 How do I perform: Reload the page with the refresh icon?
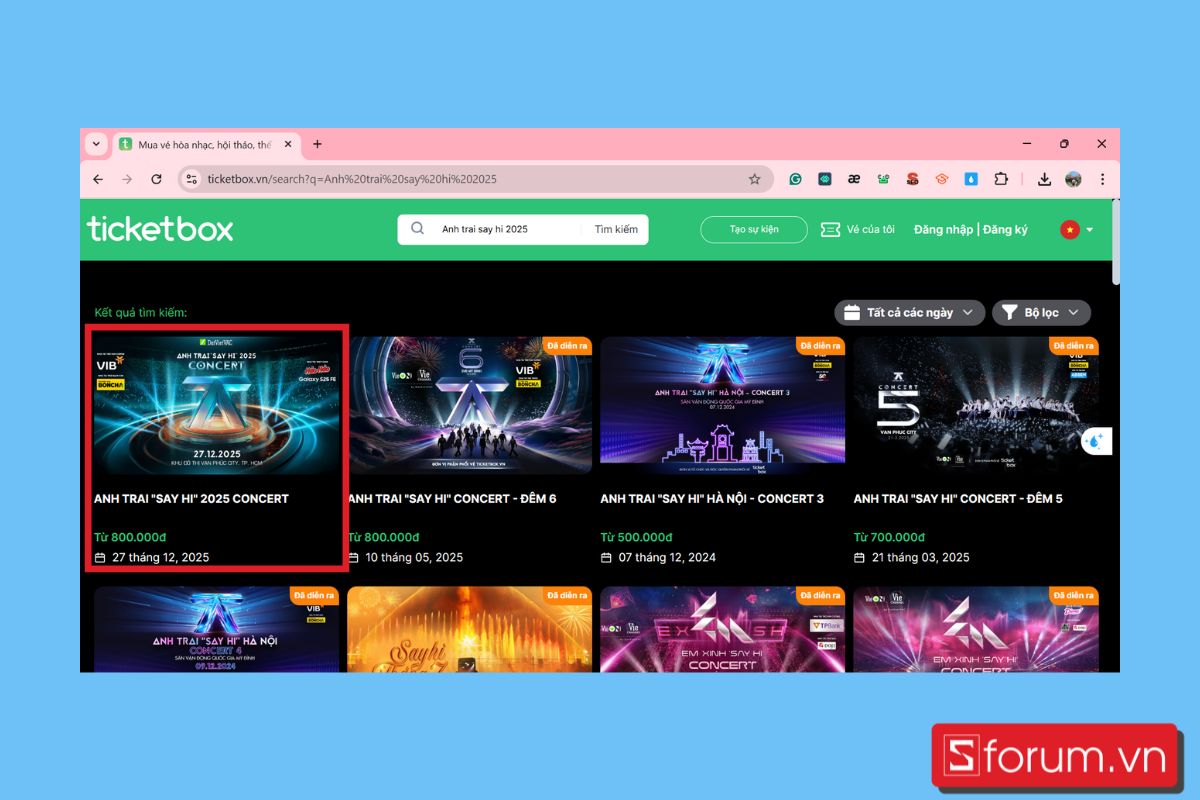156,179
